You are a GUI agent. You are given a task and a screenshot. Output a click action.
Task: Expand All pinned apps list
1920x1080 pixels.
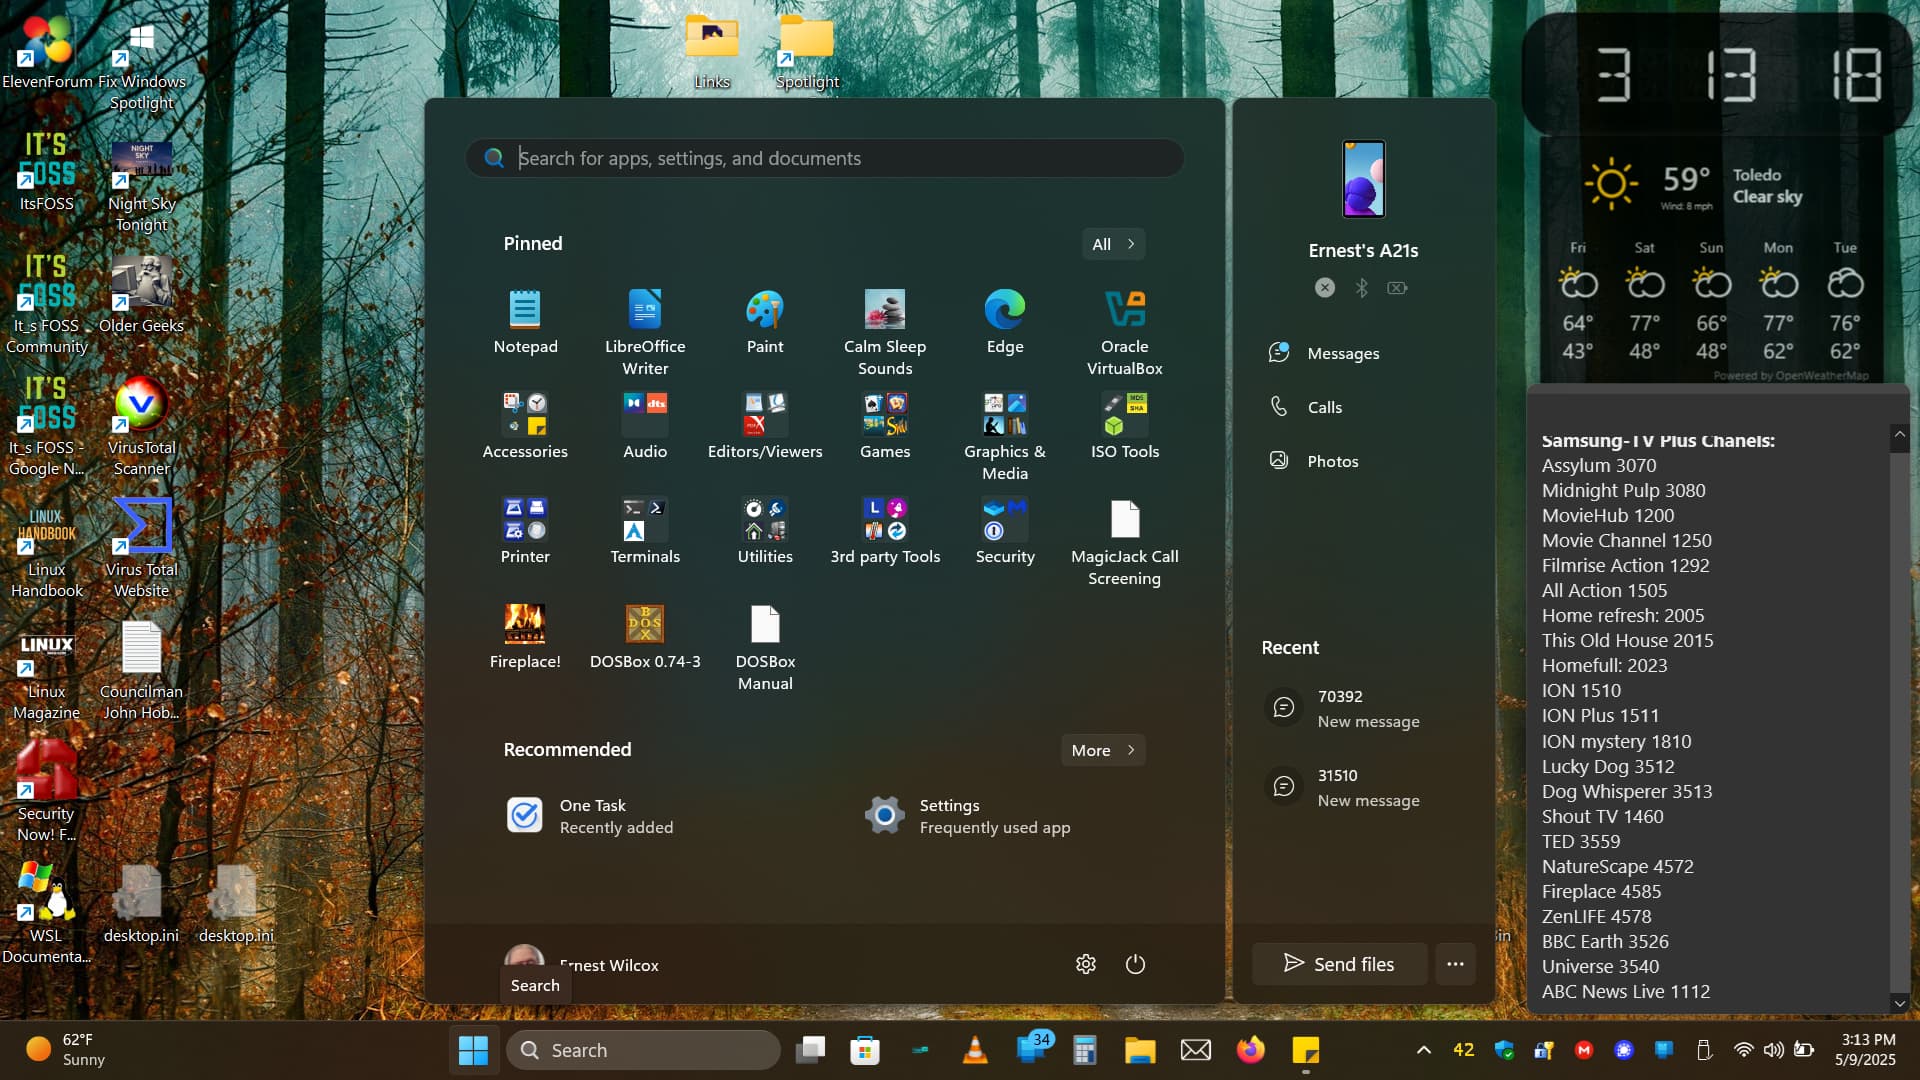click(x=1114, y=244)
